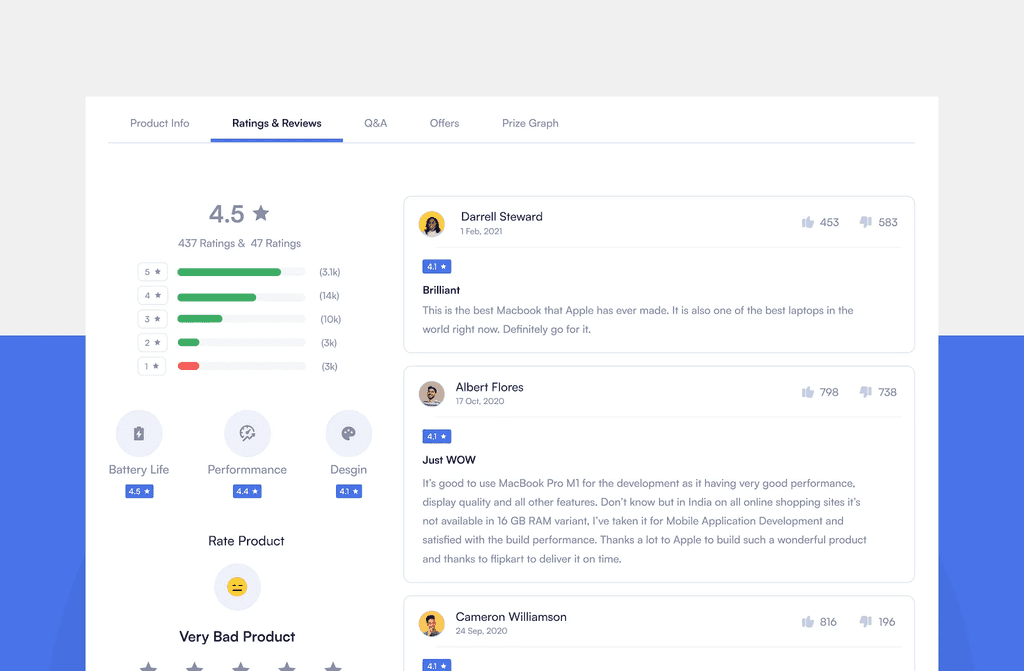1024x671 pixels.
Task: Click the Battery Life icon
Action: click(138, 433)
